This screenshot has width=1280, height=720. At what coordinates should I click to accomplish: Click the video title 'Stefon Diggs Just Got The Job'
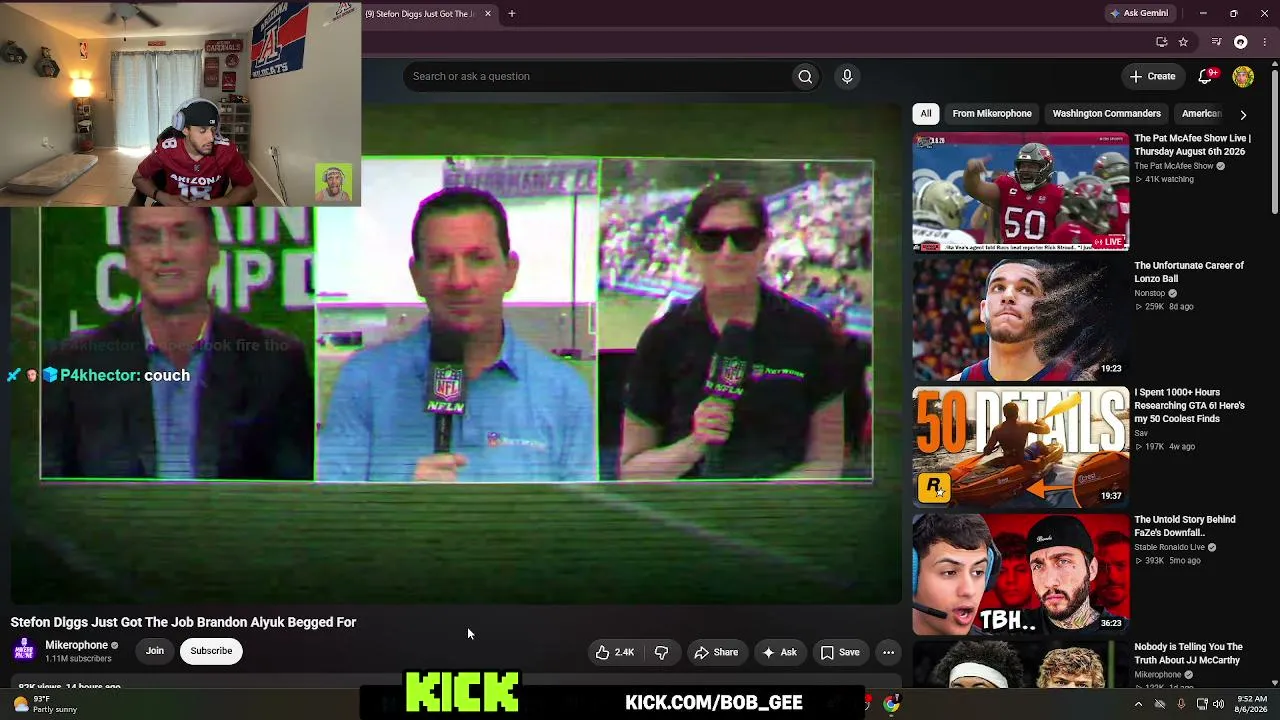click(183, 622)
